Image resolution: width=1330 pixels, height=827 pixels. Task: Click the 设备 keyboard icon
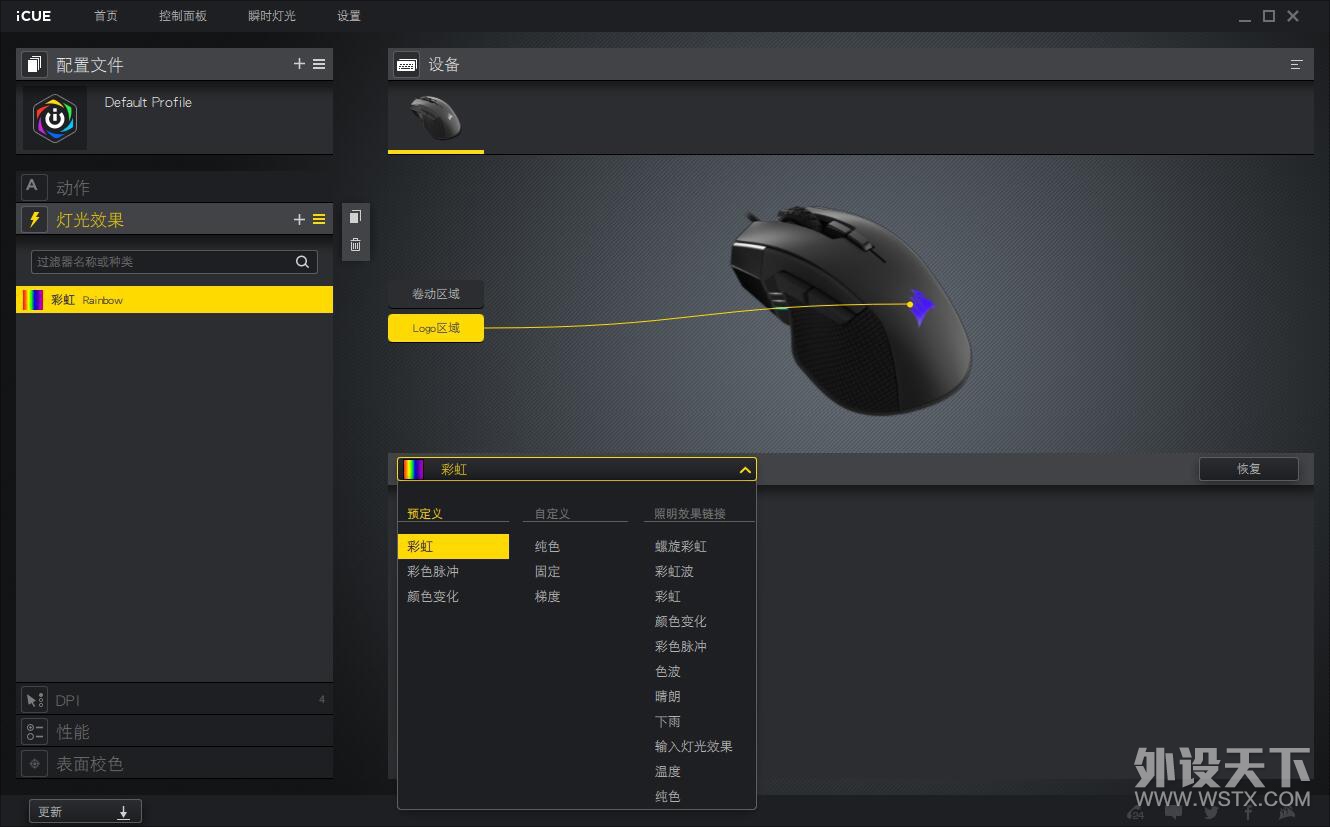tap(406, 64)
